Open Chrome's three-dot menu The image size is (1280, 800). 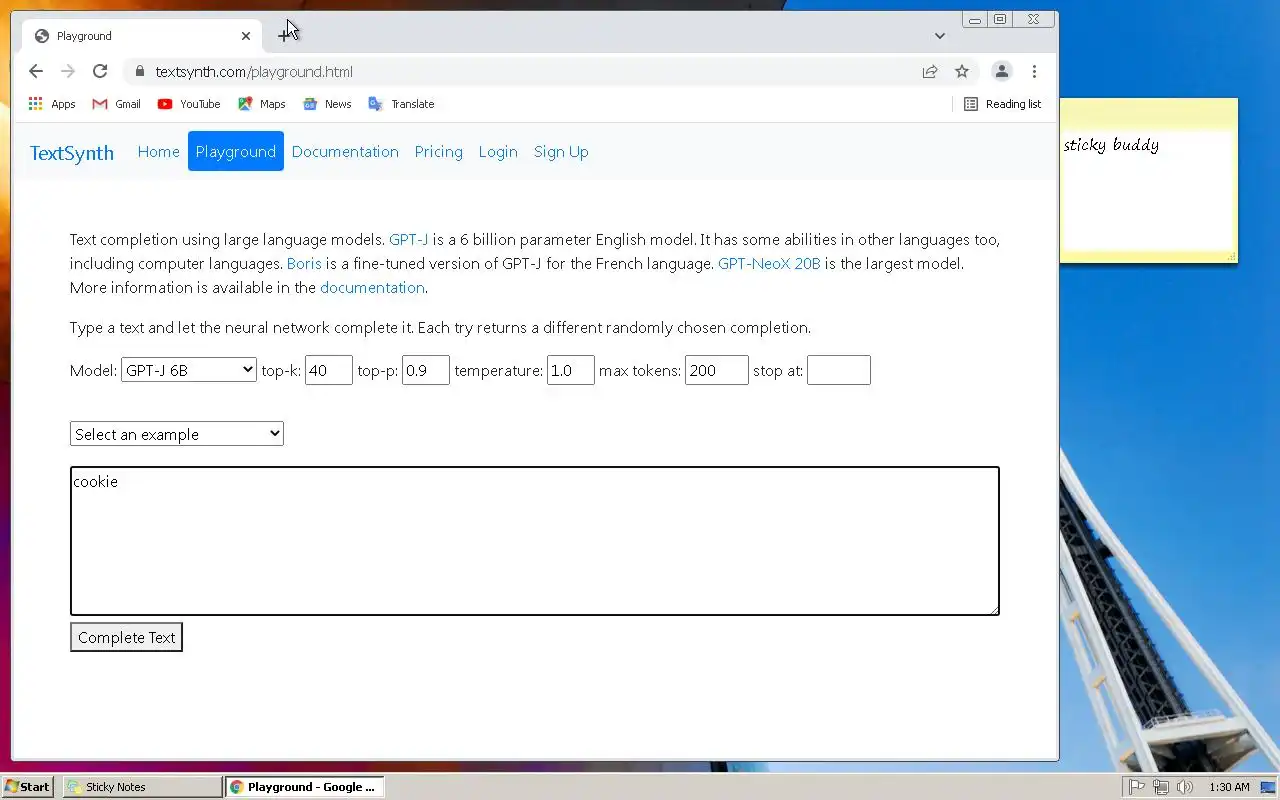pyautogui.click(x=1034, y=71)
